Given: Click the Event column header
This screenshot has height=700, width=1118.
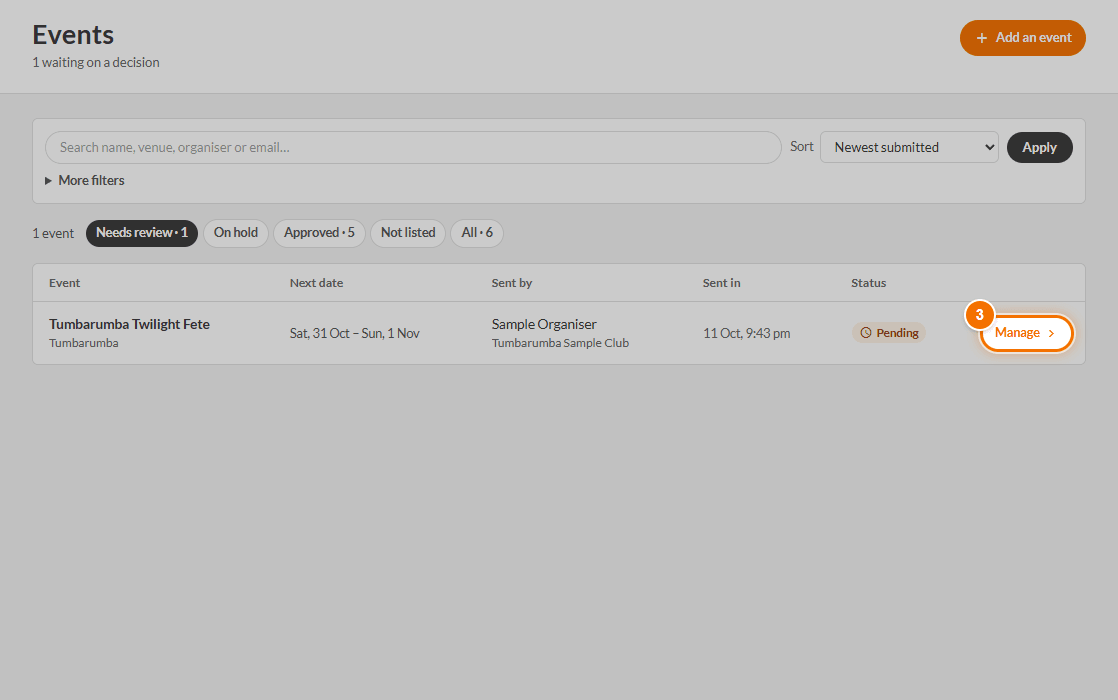Looking at the screenshot, I should point(64,283).
